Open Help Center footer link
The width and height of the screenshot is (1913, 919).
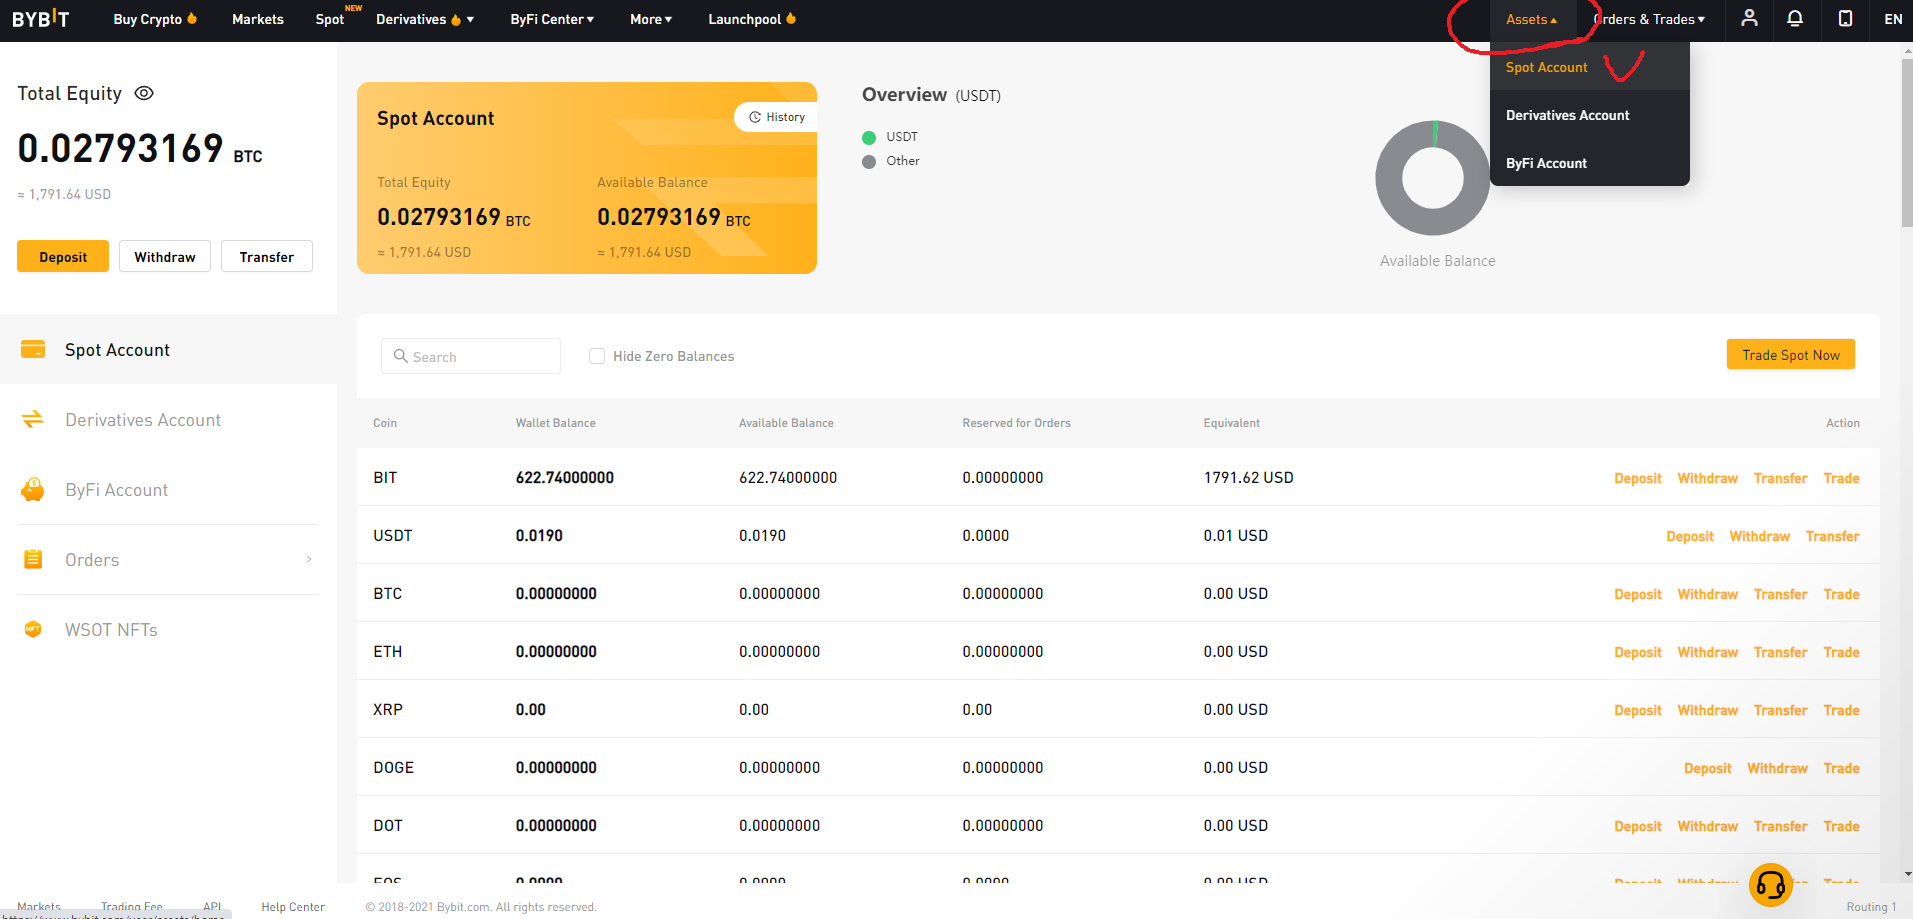click(293, 907)
